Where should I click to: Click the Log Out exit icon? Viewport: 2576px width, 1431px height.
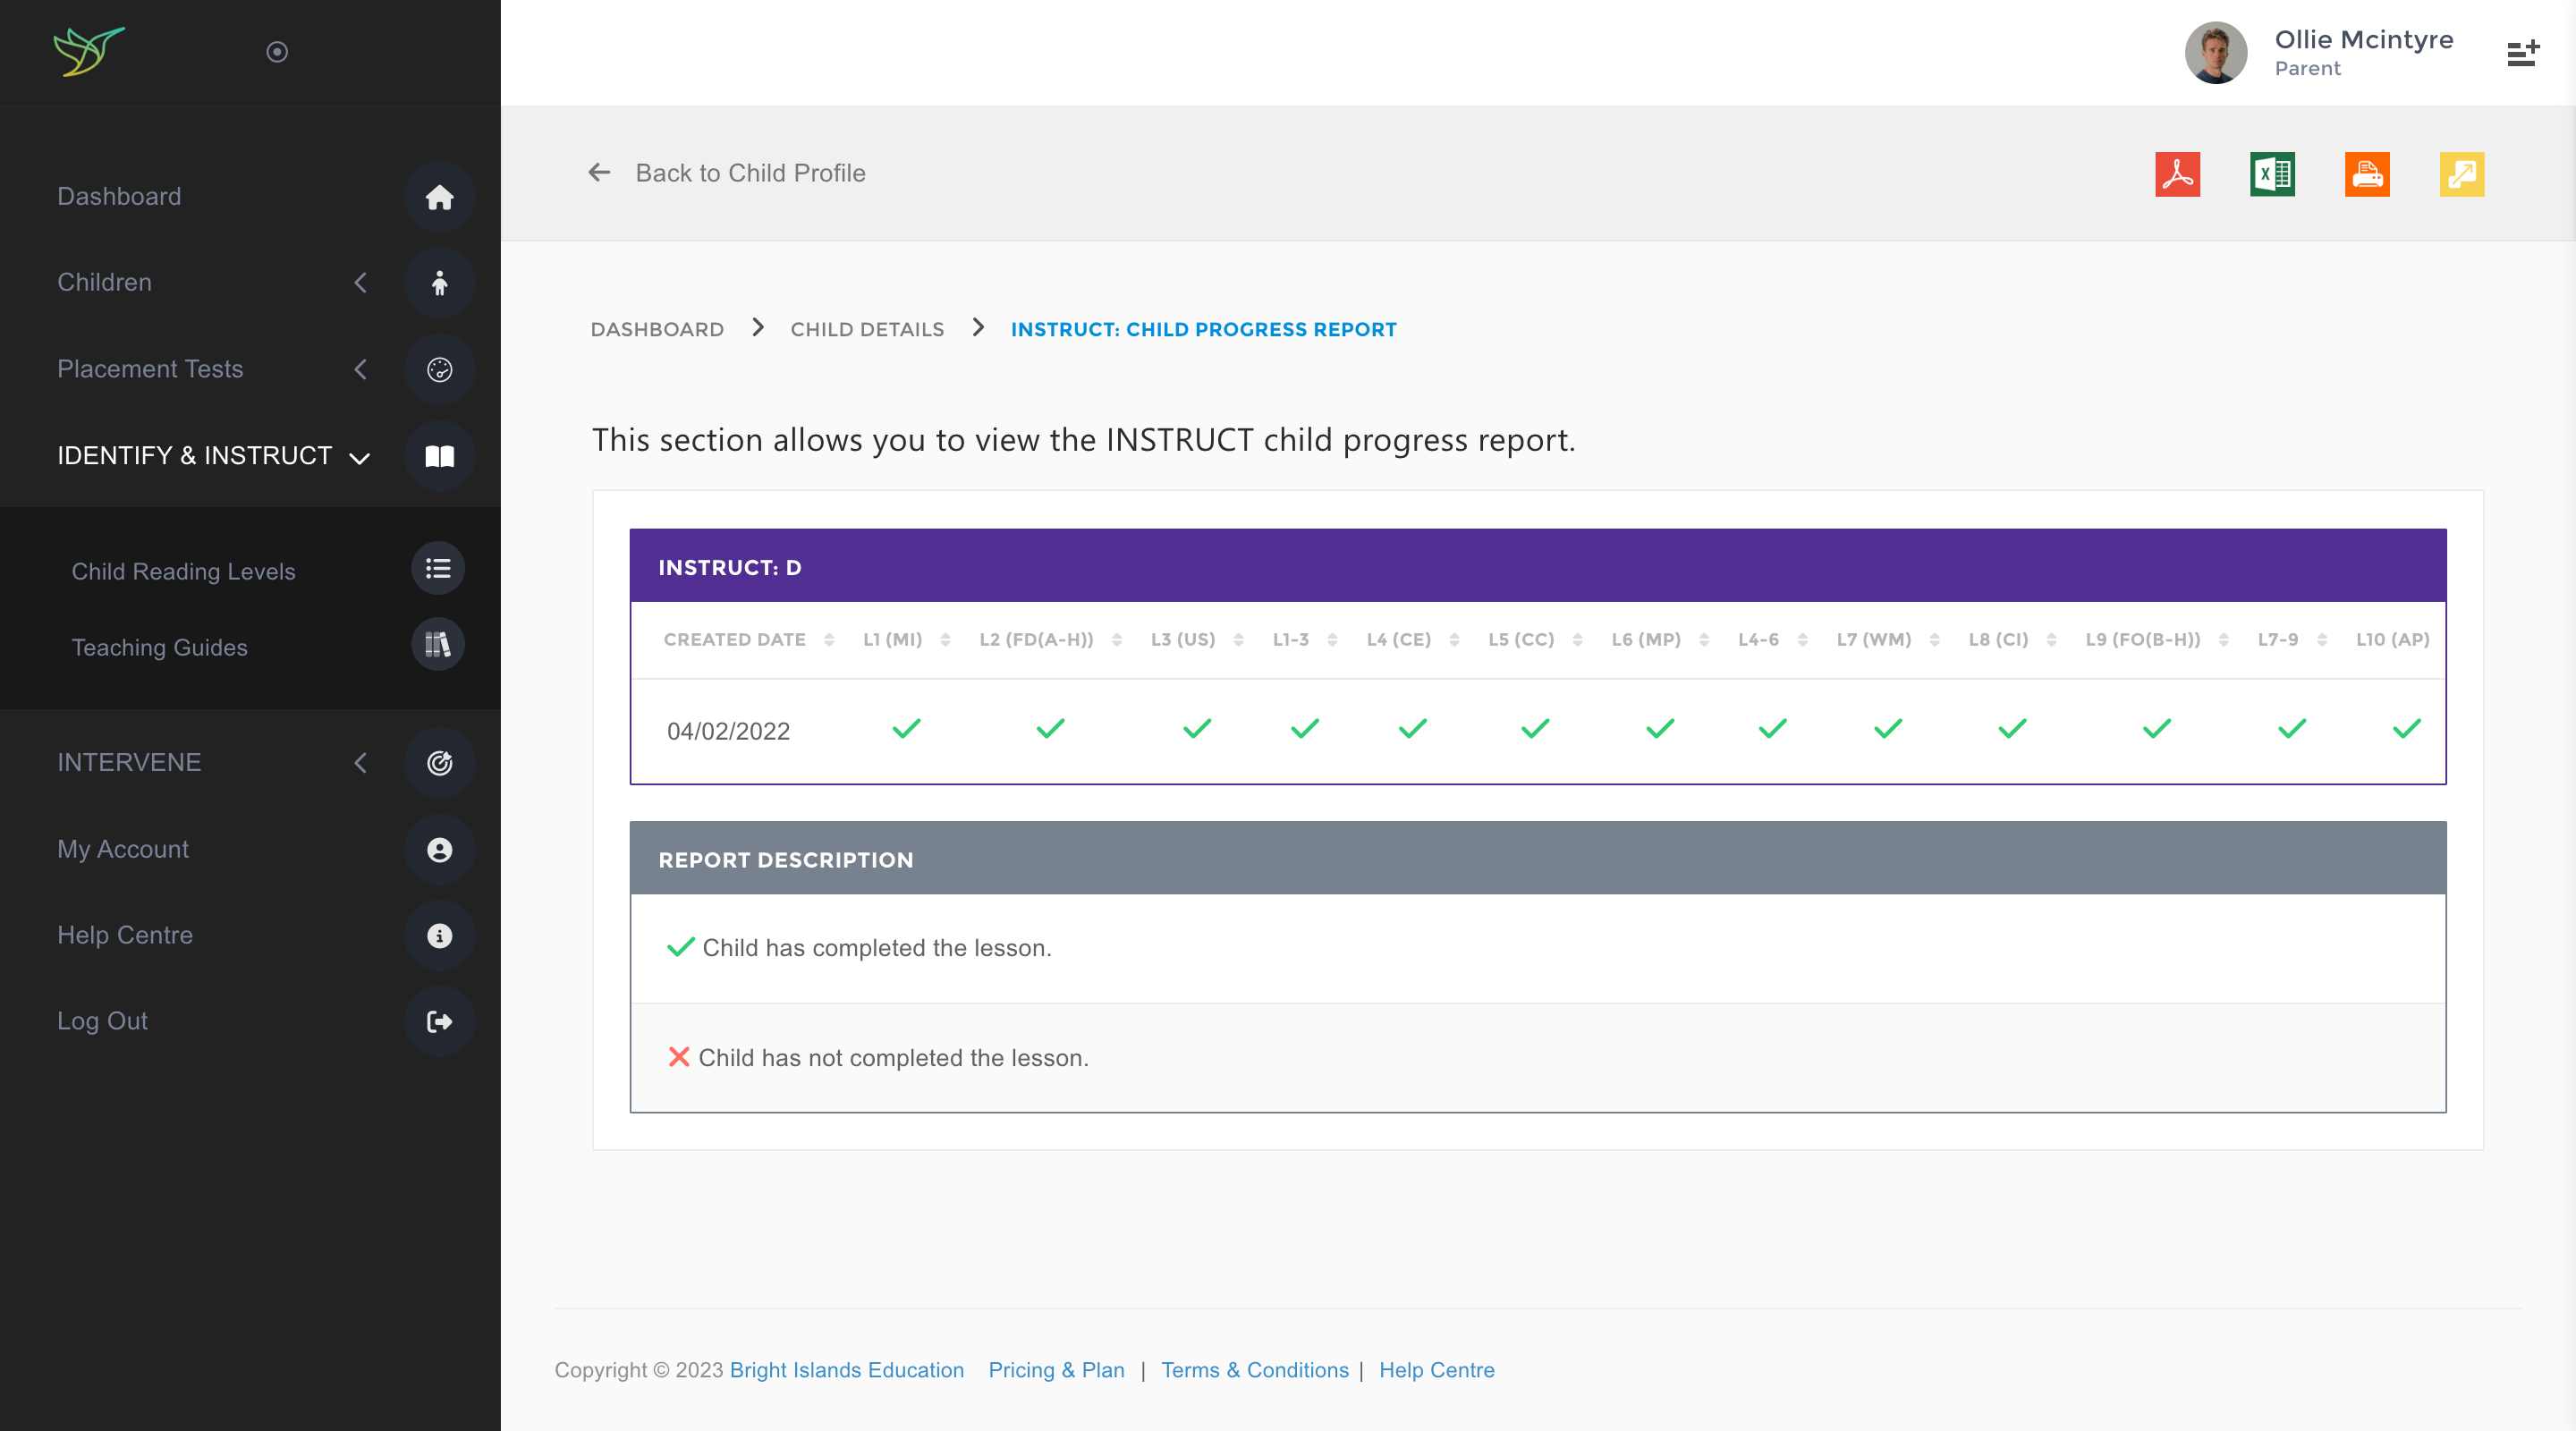click(x=439, y=1021)
